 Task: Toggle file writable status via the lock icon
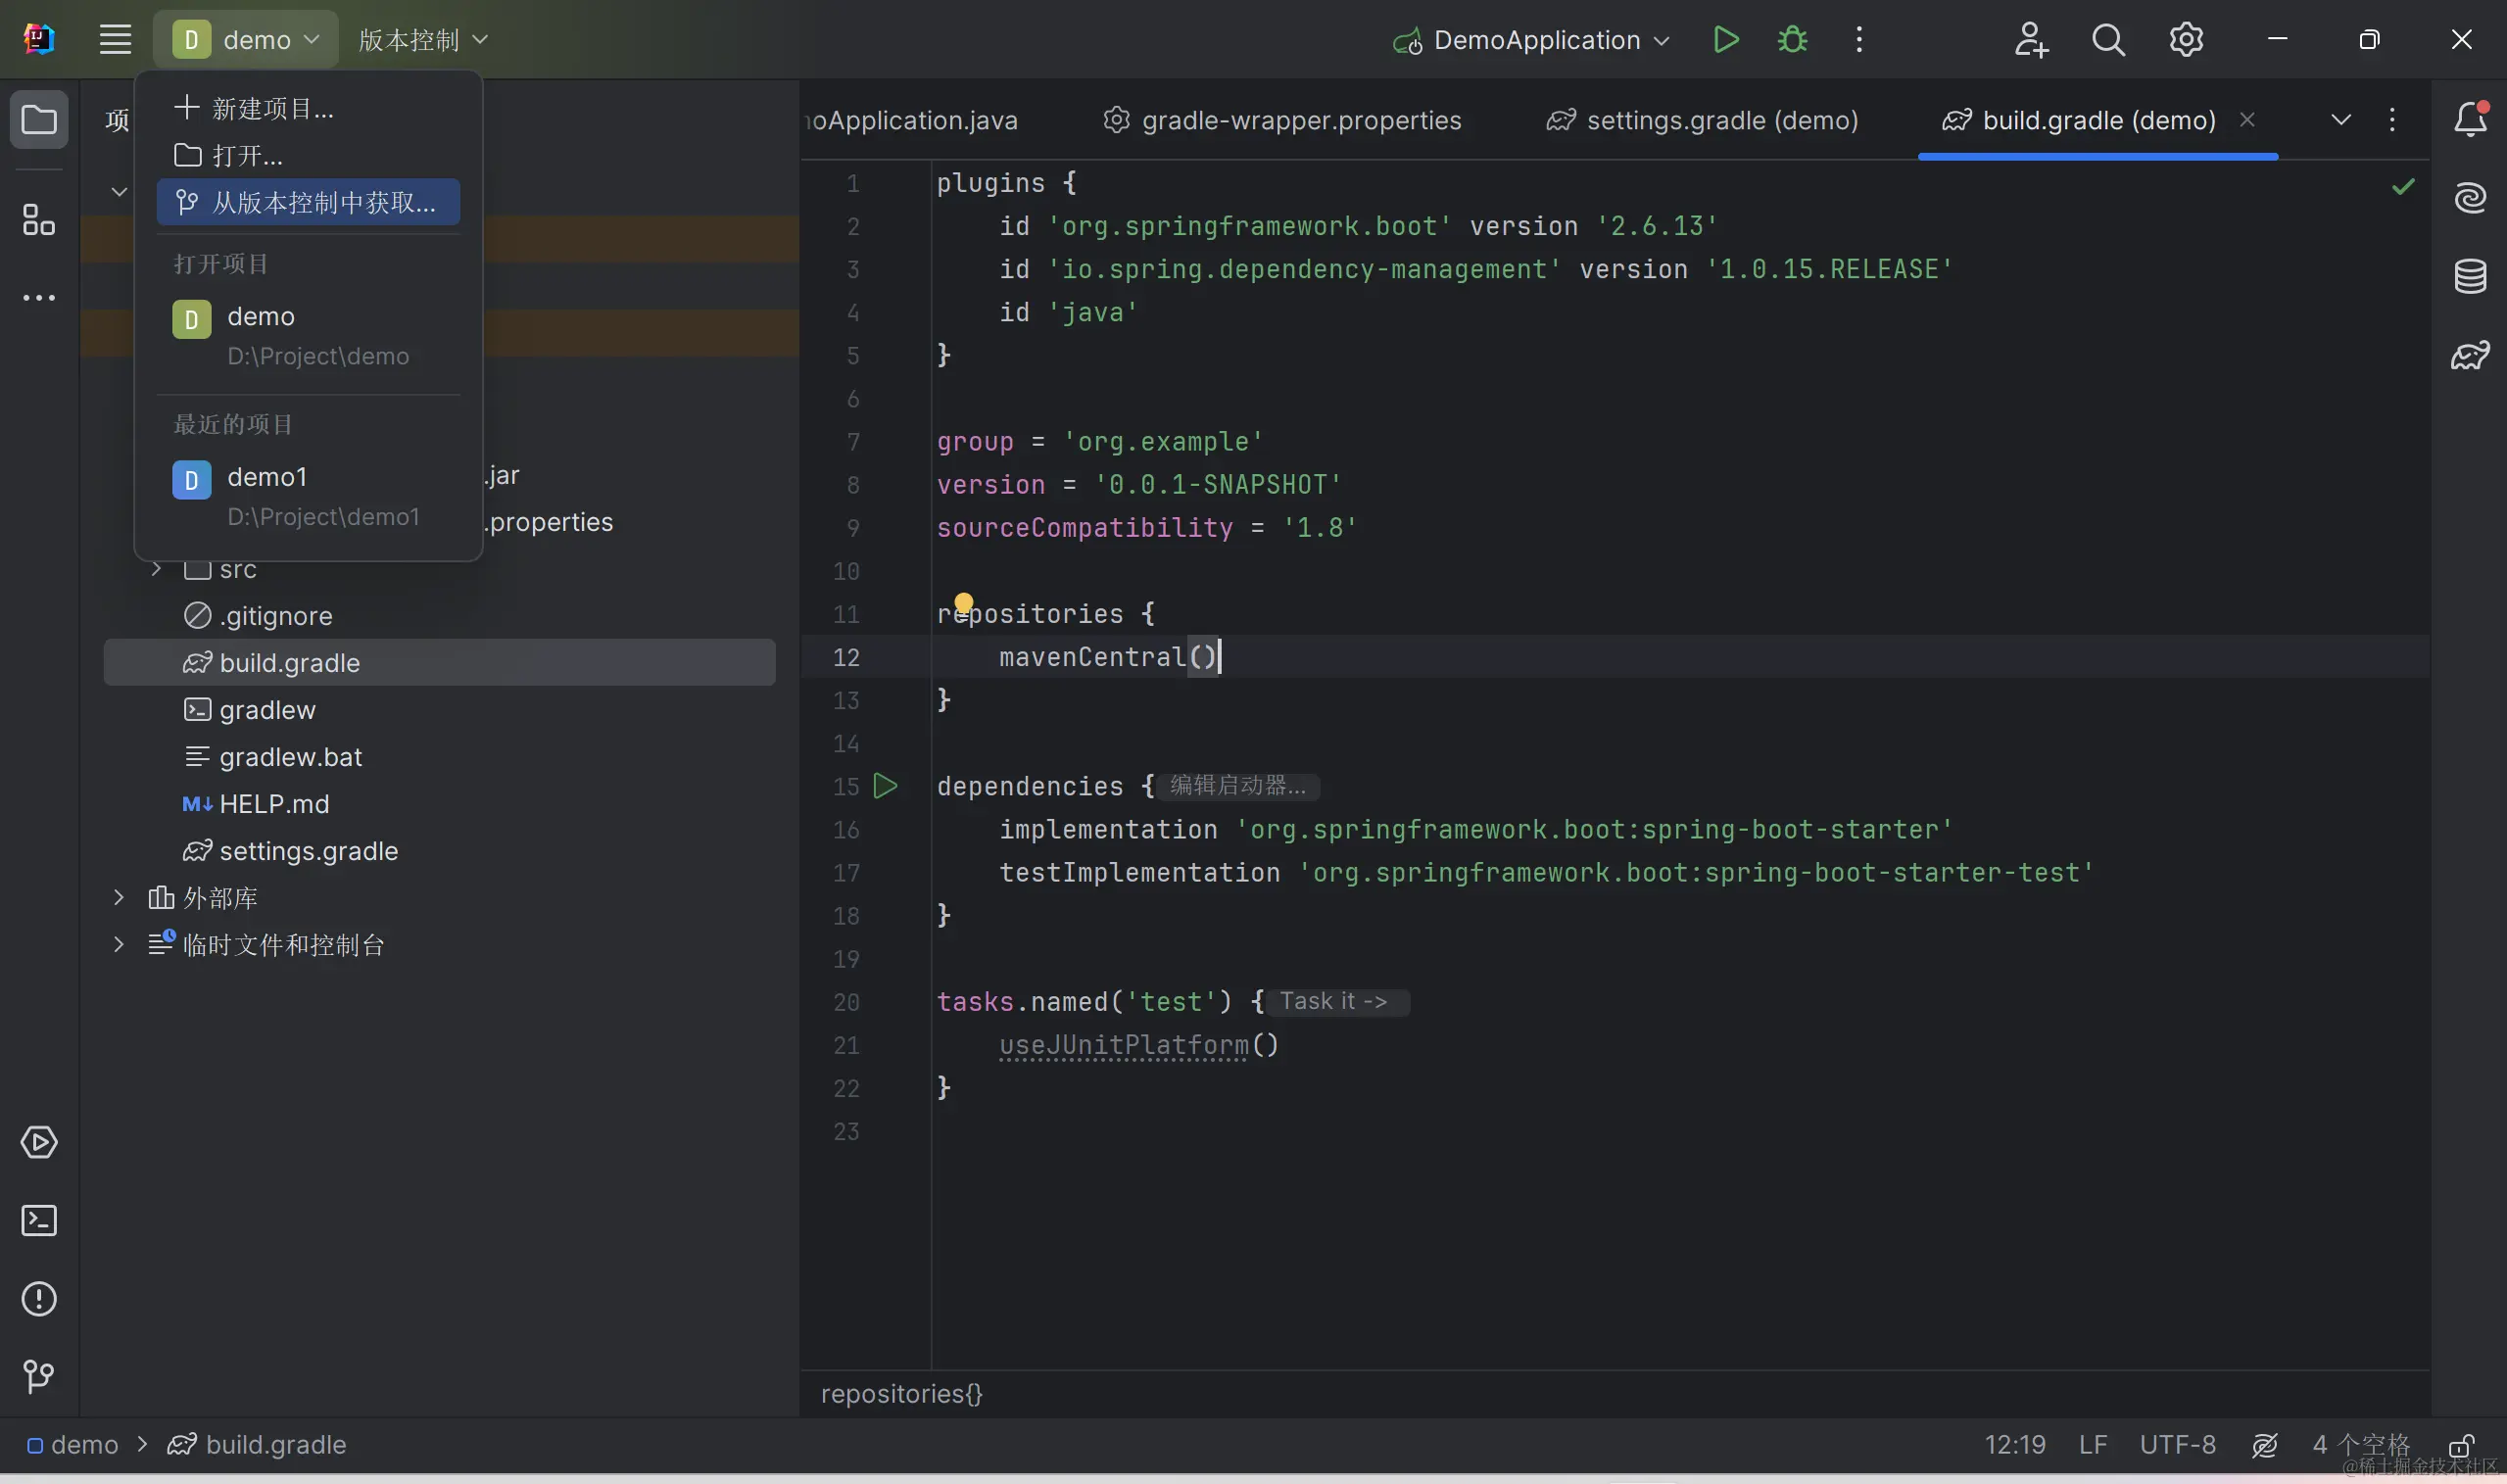pos(2461,1444)
